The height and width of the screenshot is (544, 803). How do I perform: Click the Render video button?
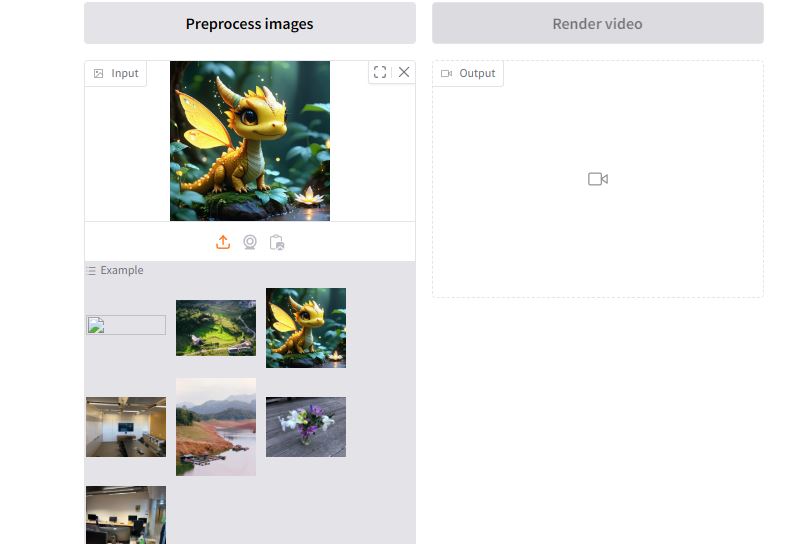coord(598,23)
